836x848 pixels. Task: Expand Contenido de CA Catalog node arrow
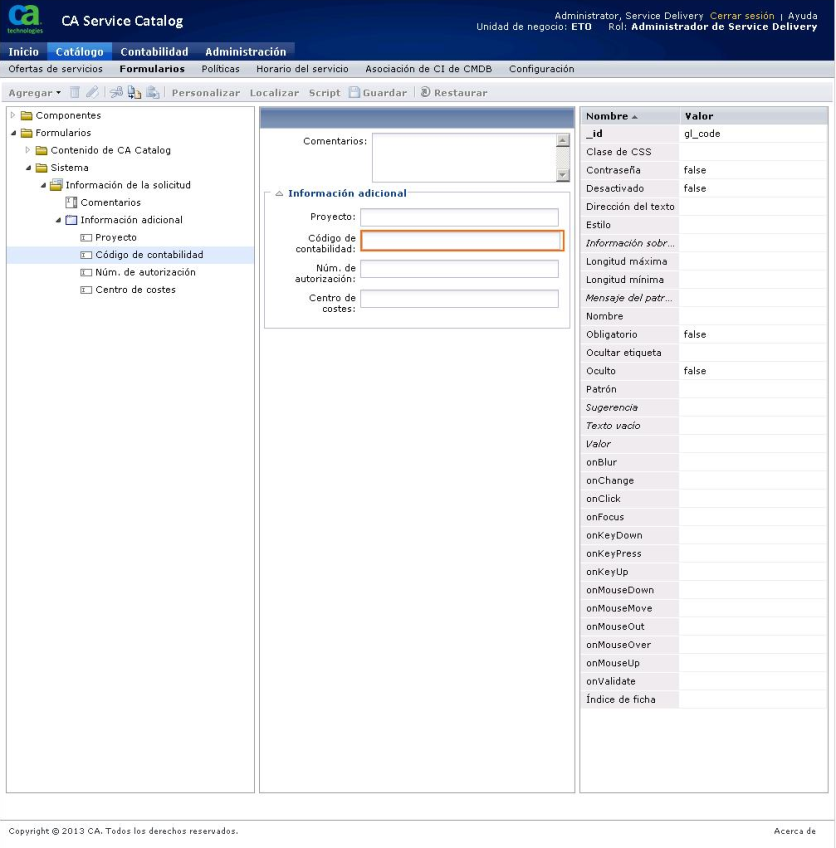click(x=28, y=150)
